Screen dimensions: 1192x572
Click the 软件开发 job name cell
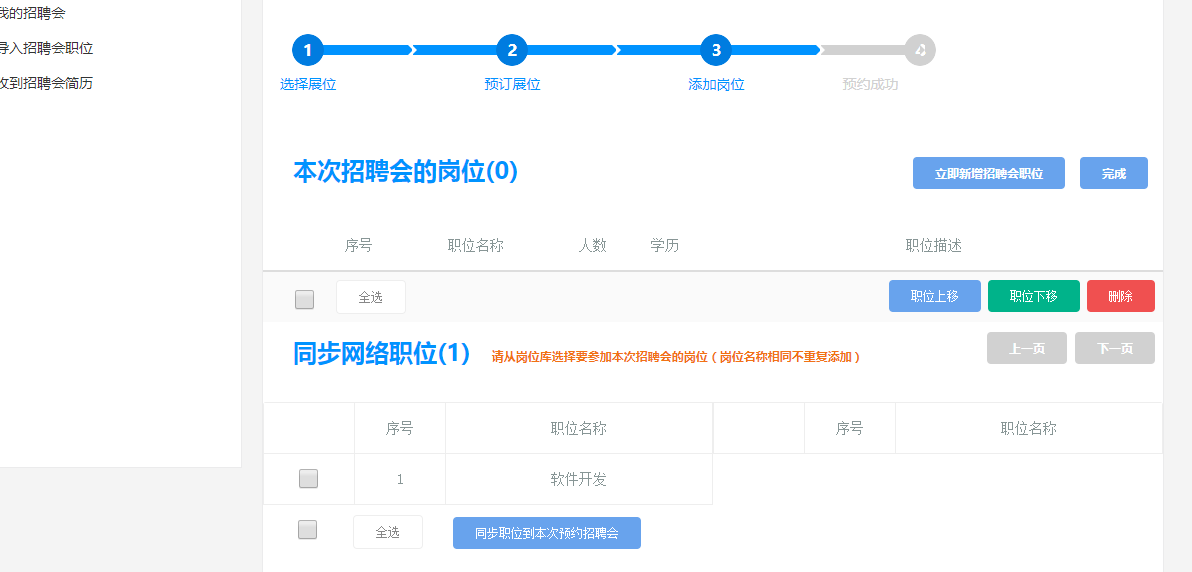579,479
